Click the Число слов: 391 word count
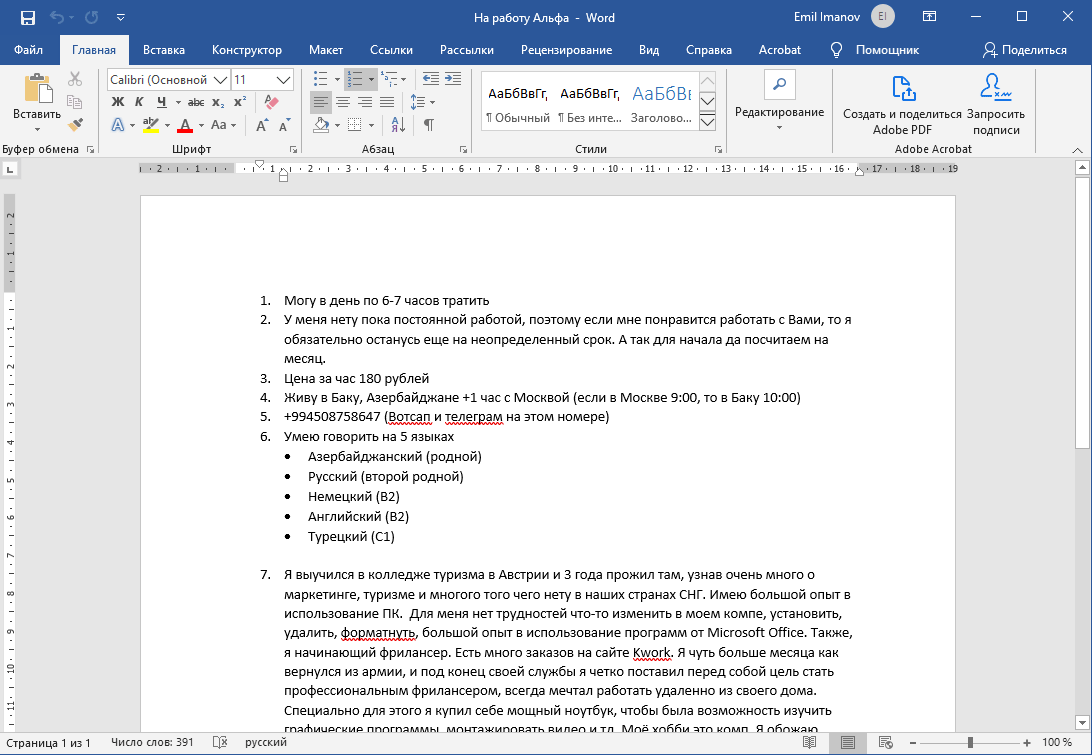The image size is (1092, 755). [152, 743]
